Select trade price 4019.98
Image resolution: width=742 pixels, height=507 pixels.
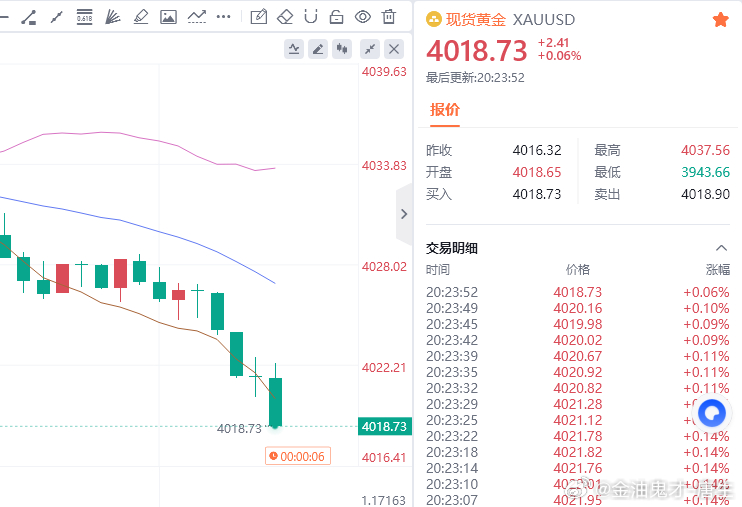(578, 324)
